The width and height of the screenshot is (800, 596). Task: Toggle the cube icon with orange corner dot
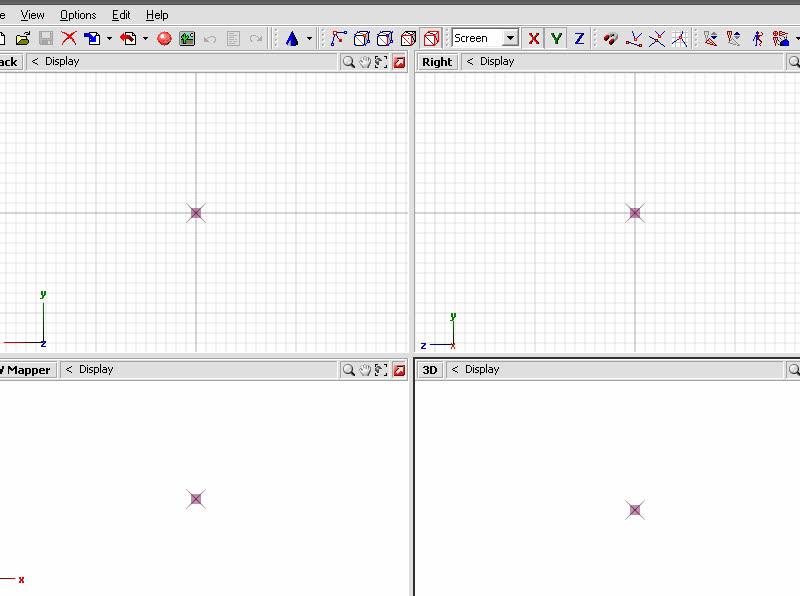coord(362,39)
